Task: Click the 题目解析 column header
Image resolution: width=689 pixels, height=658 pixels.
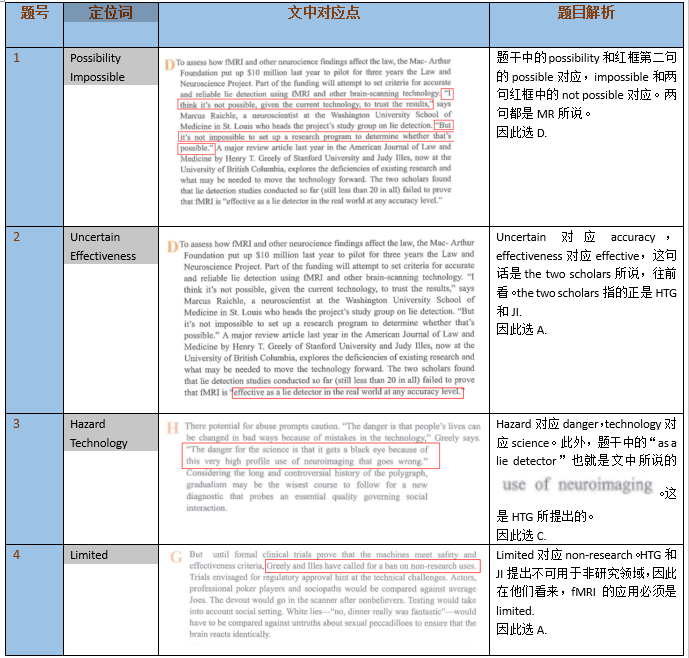Action: (x=586, y=14)
